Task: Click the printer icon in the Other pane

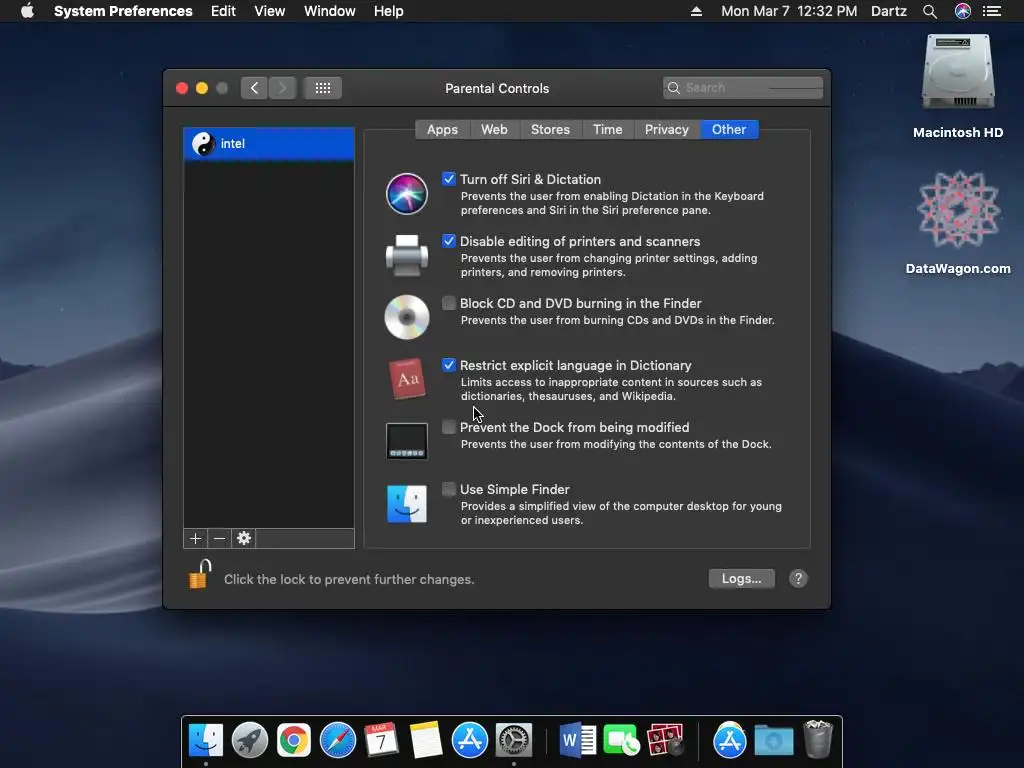Action: tap(406, 255)
